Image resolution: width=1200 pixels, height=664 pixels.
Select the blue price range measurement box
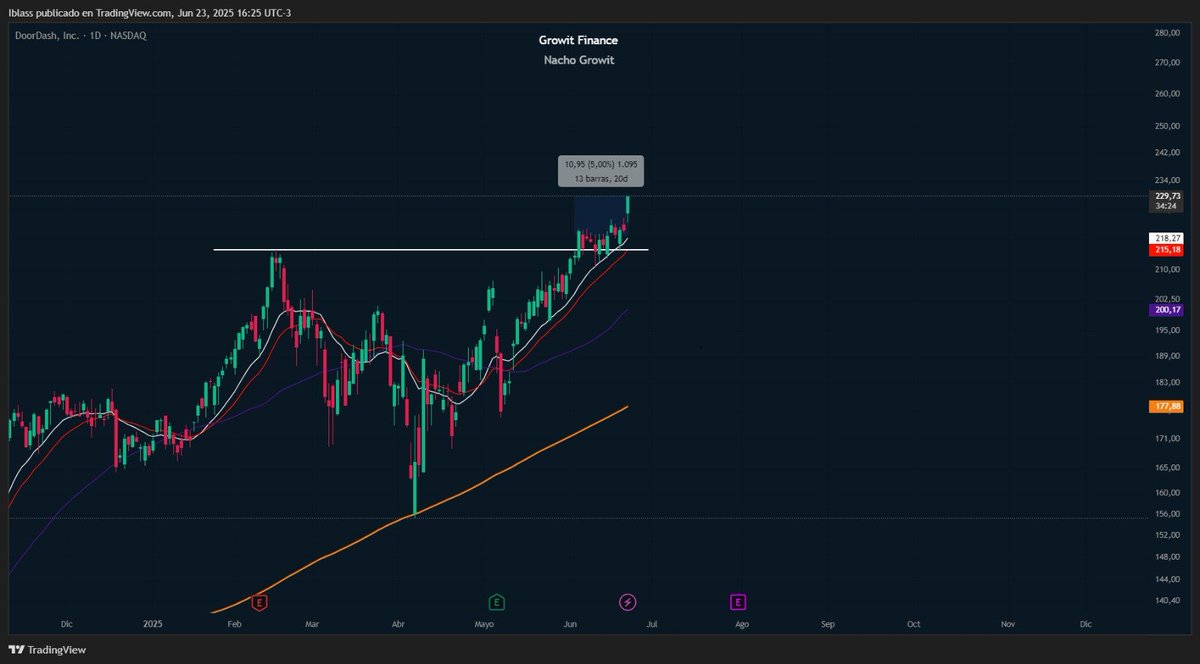pos(601,222)
